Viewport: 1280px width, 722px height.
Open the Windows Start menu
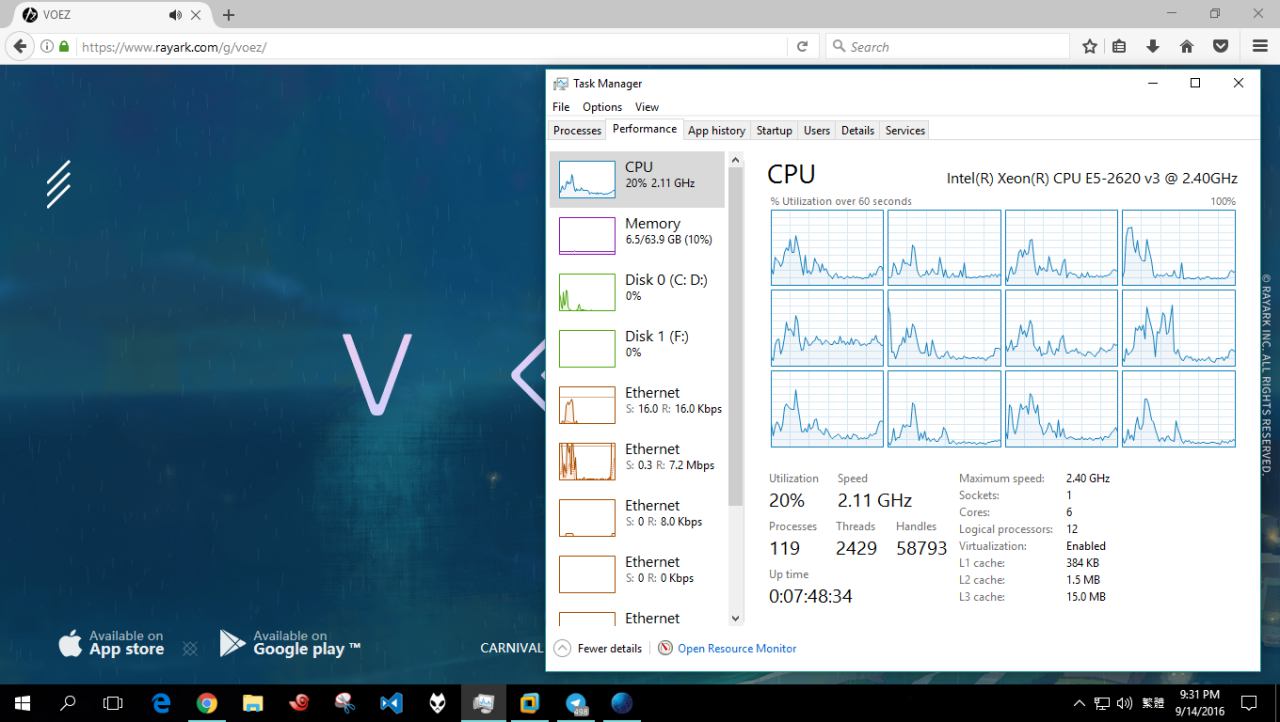(x=22, y=703)
